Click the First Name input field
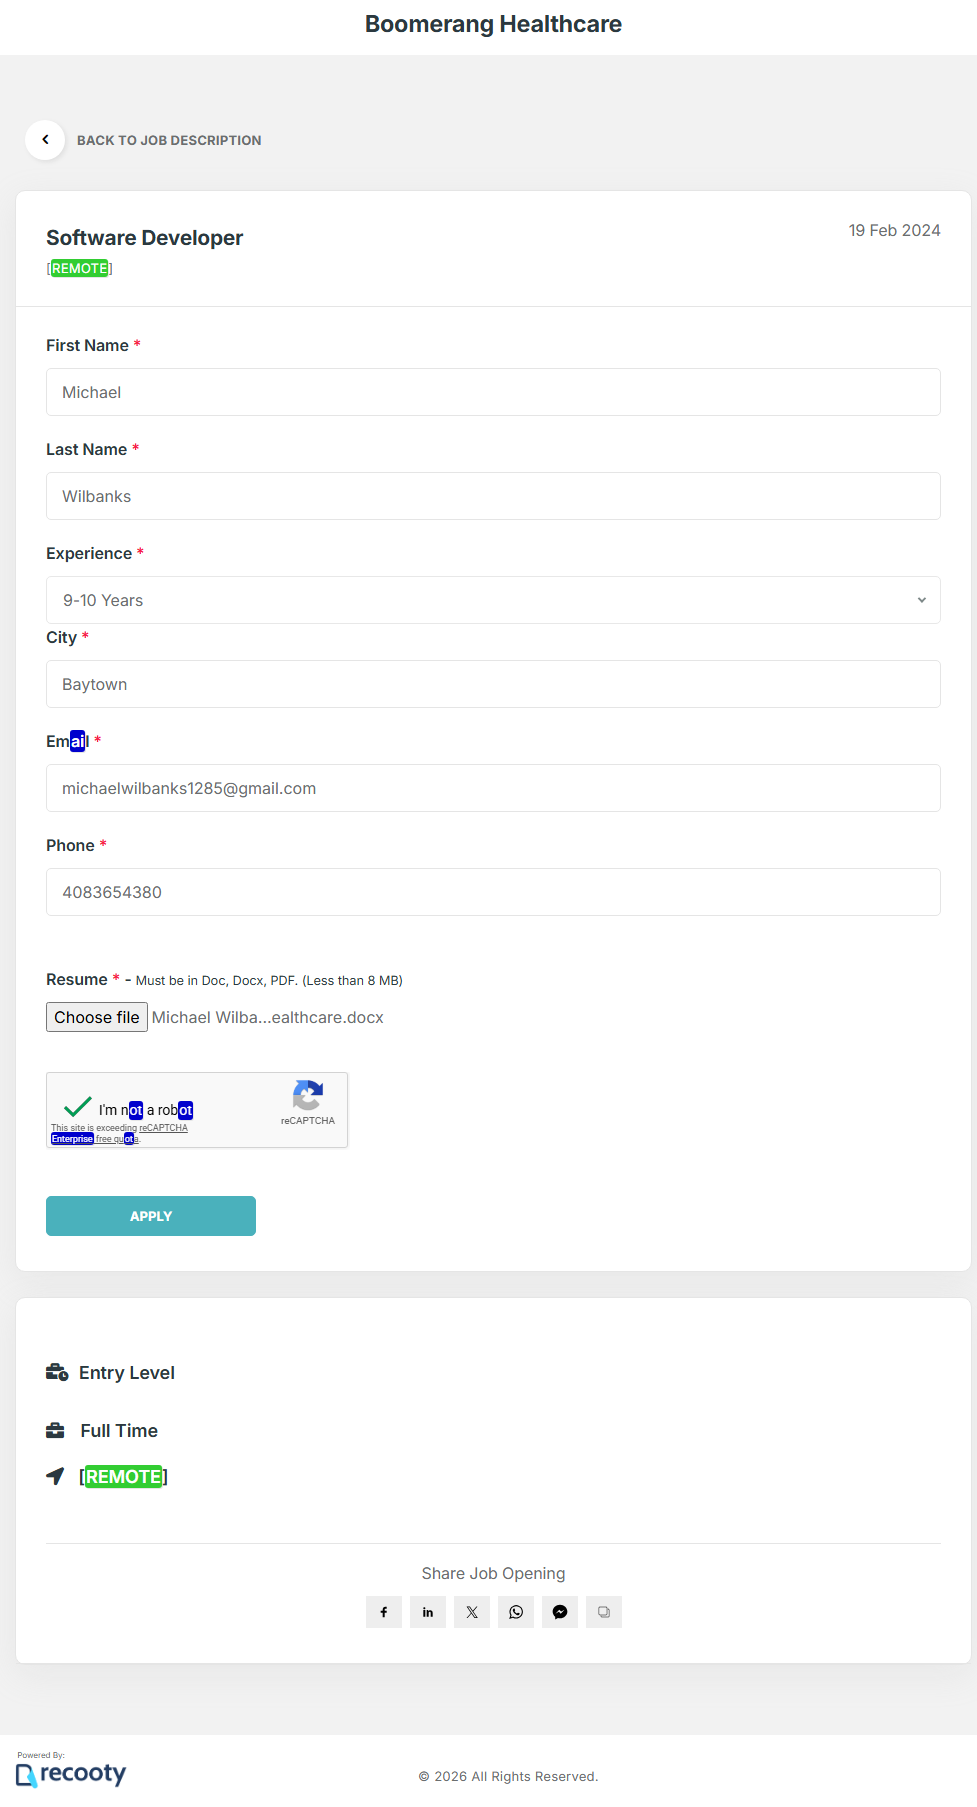This screenshot has width=977, height=1807. pos(493,392)
